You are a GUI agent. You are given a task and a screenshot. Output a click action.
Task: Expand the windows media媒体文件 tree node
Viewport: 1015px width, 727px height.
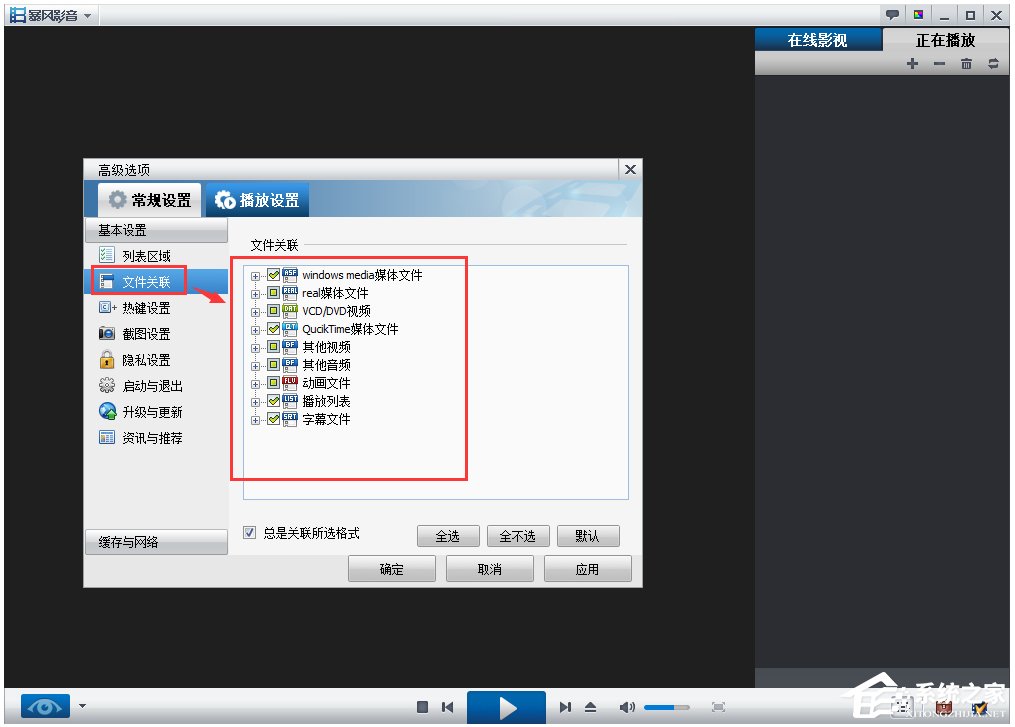coord(255,276)
